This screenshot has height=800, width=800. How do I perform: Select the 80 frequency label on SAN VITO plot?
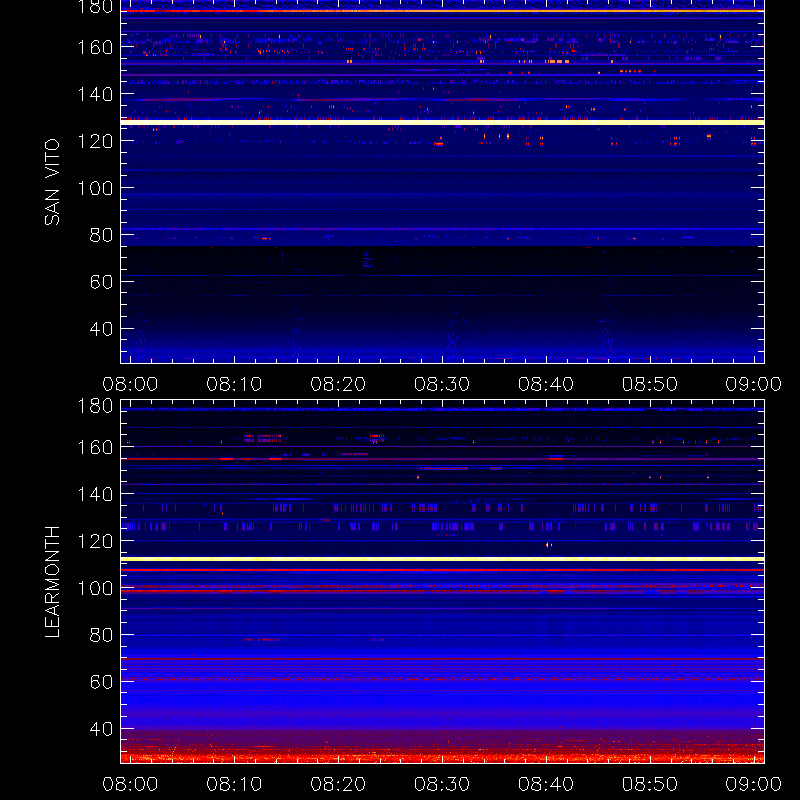(x=101, y=235)
